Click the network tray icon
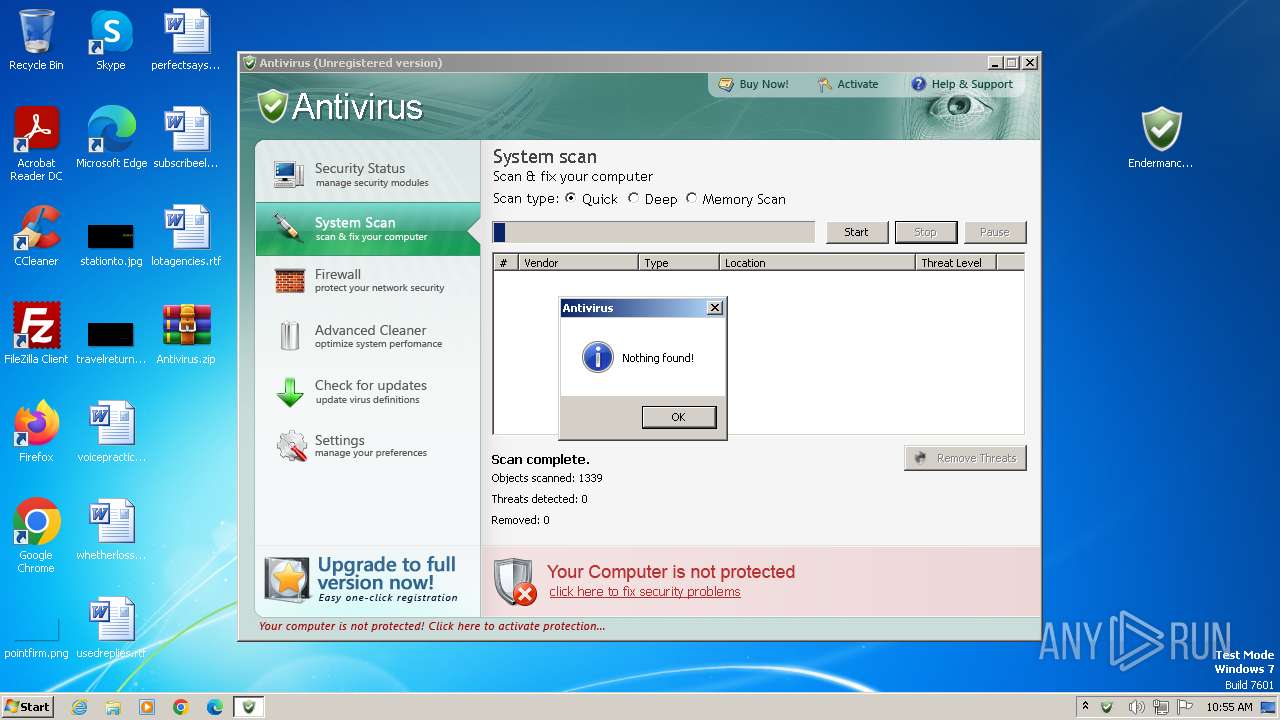 point(1160,707)
